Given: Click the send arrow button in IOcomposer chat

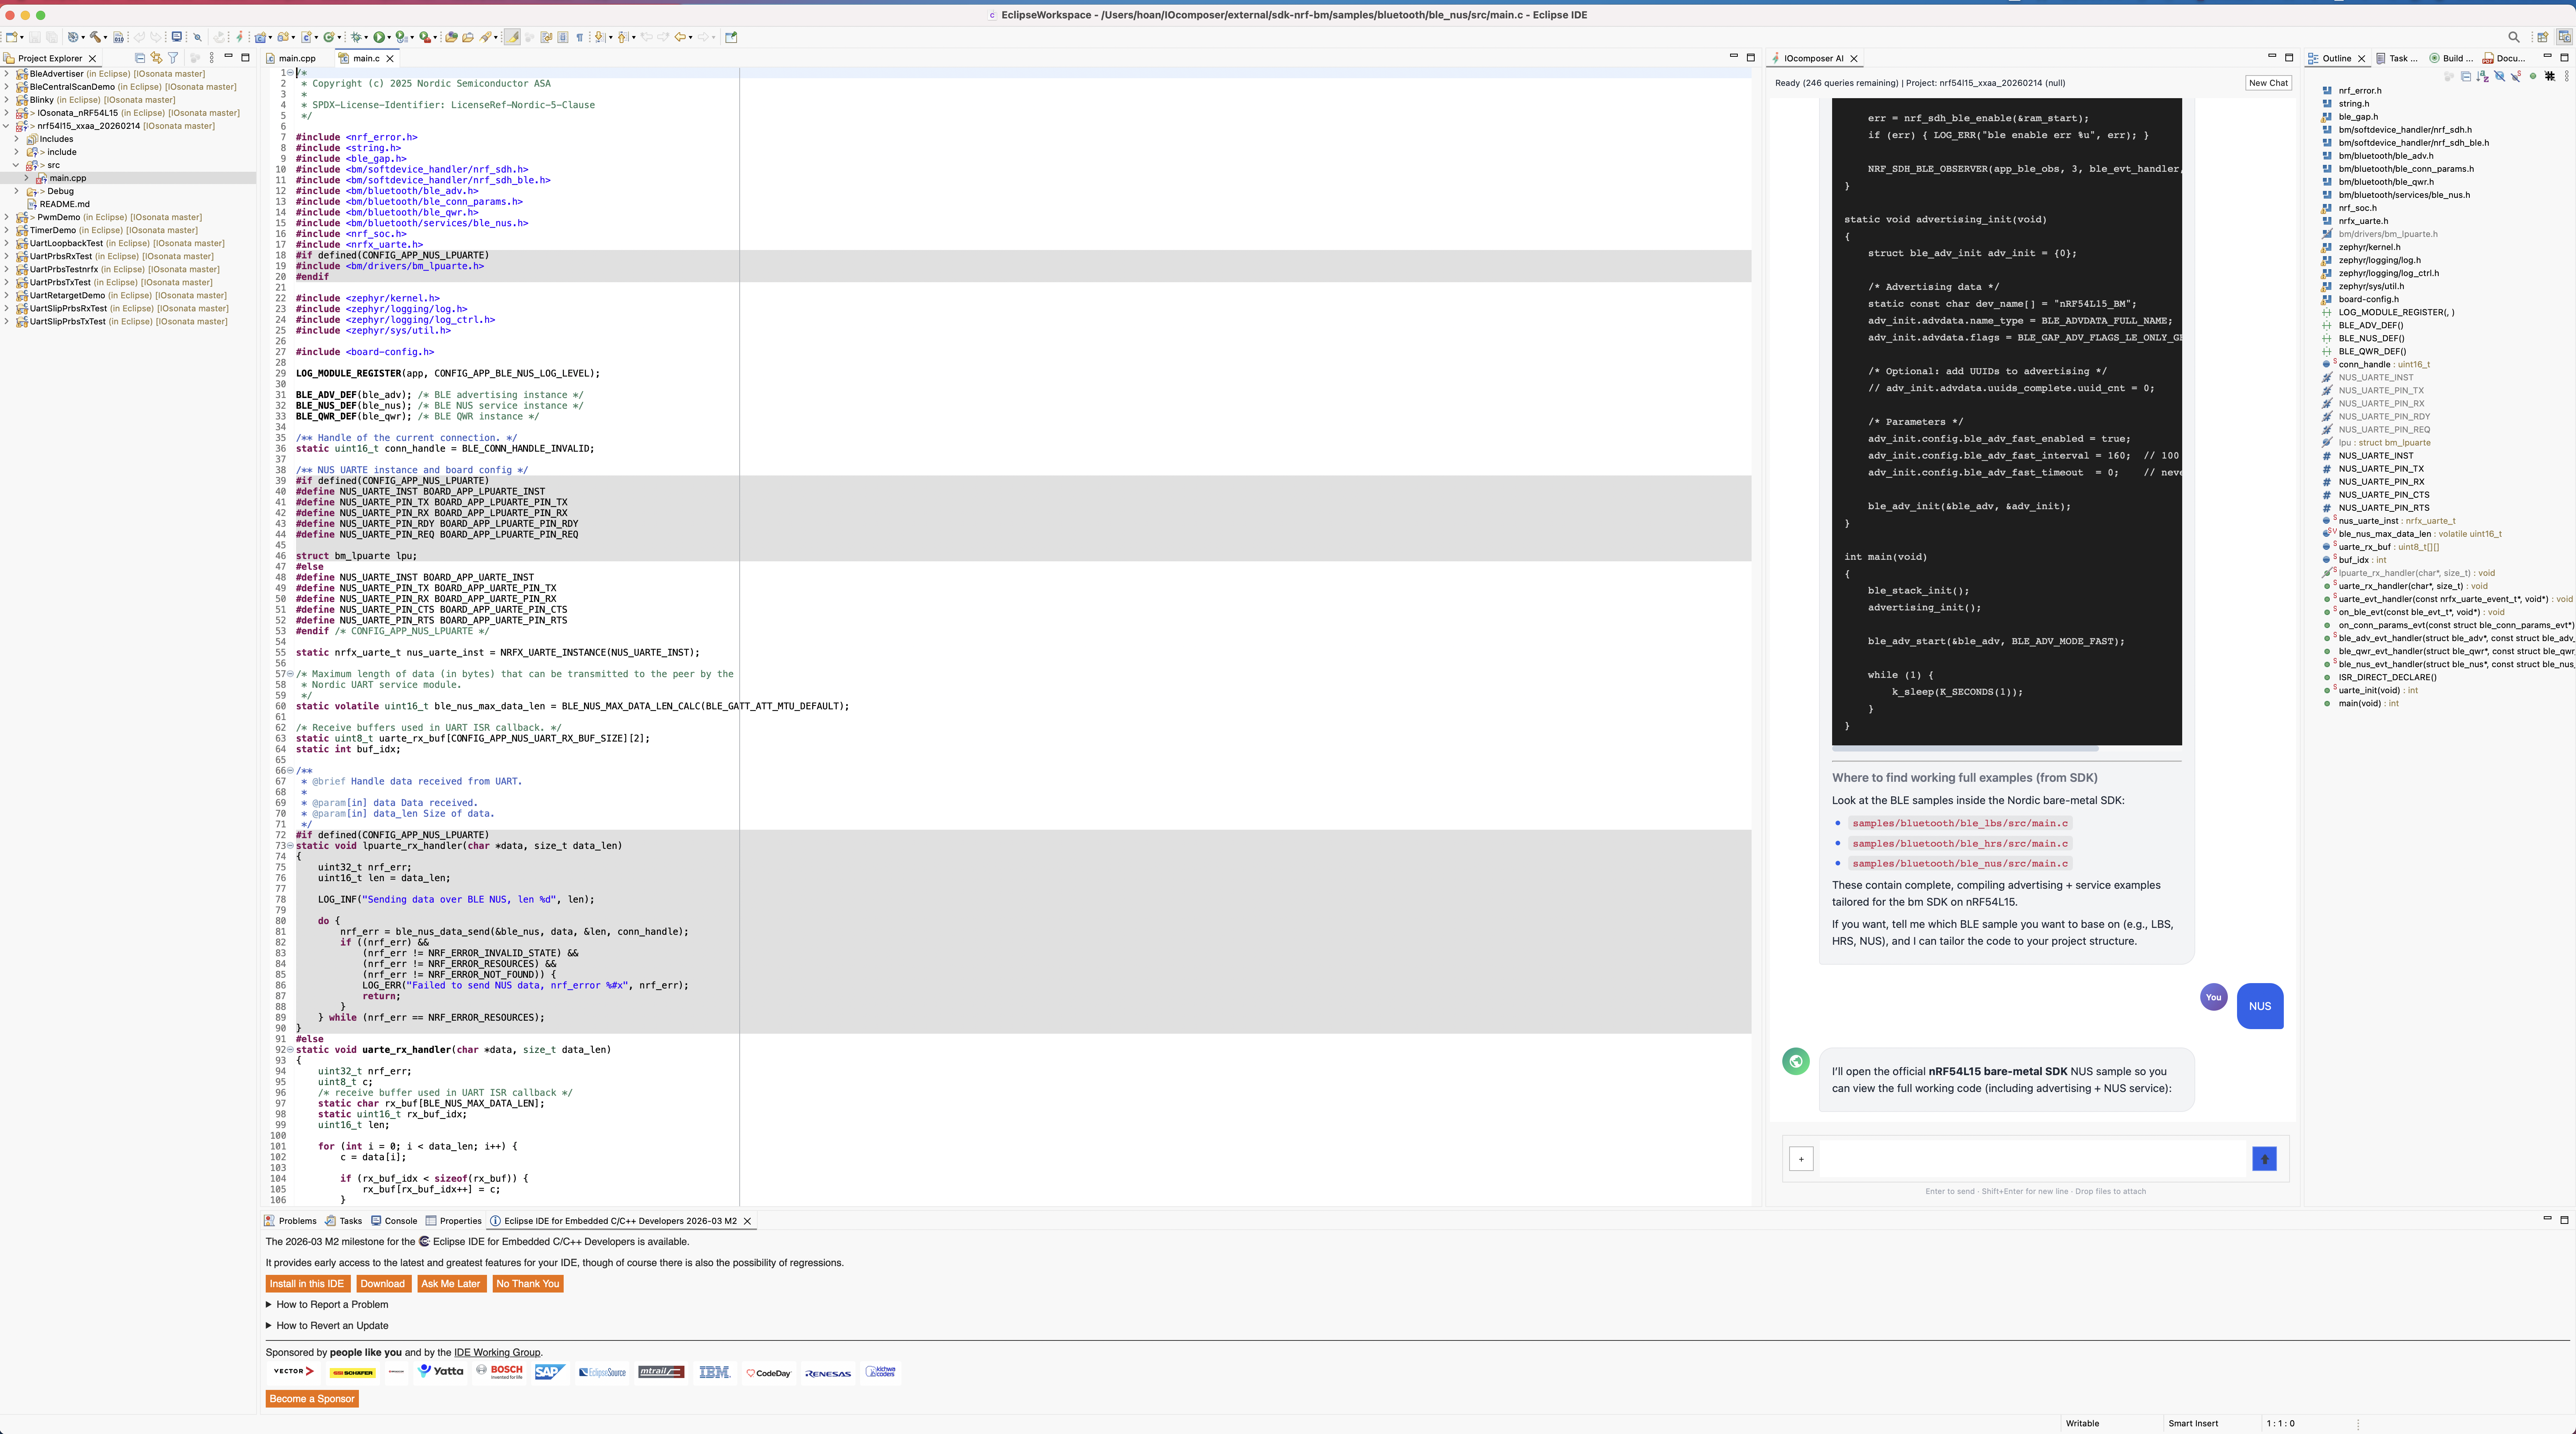Looking at the screenshot, I should [x=2264, y=1158].
